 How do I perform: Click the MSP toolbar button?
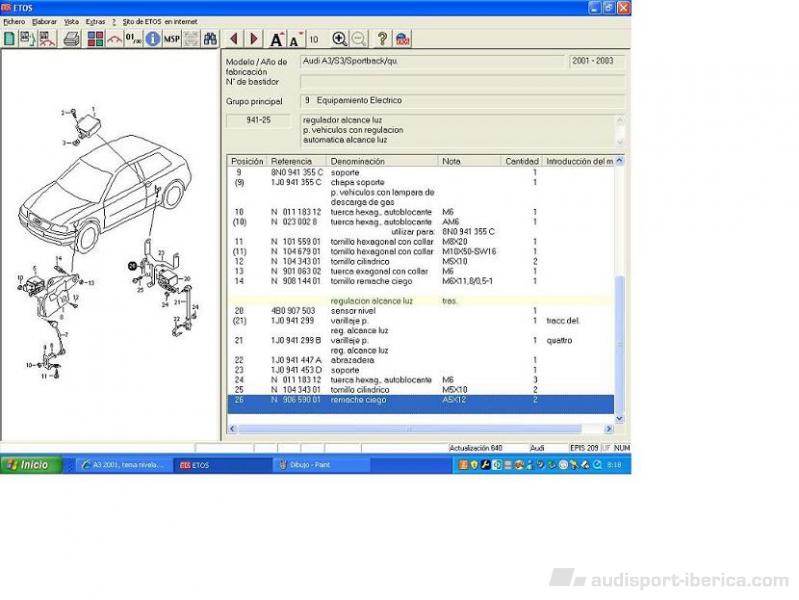[172, 39]
